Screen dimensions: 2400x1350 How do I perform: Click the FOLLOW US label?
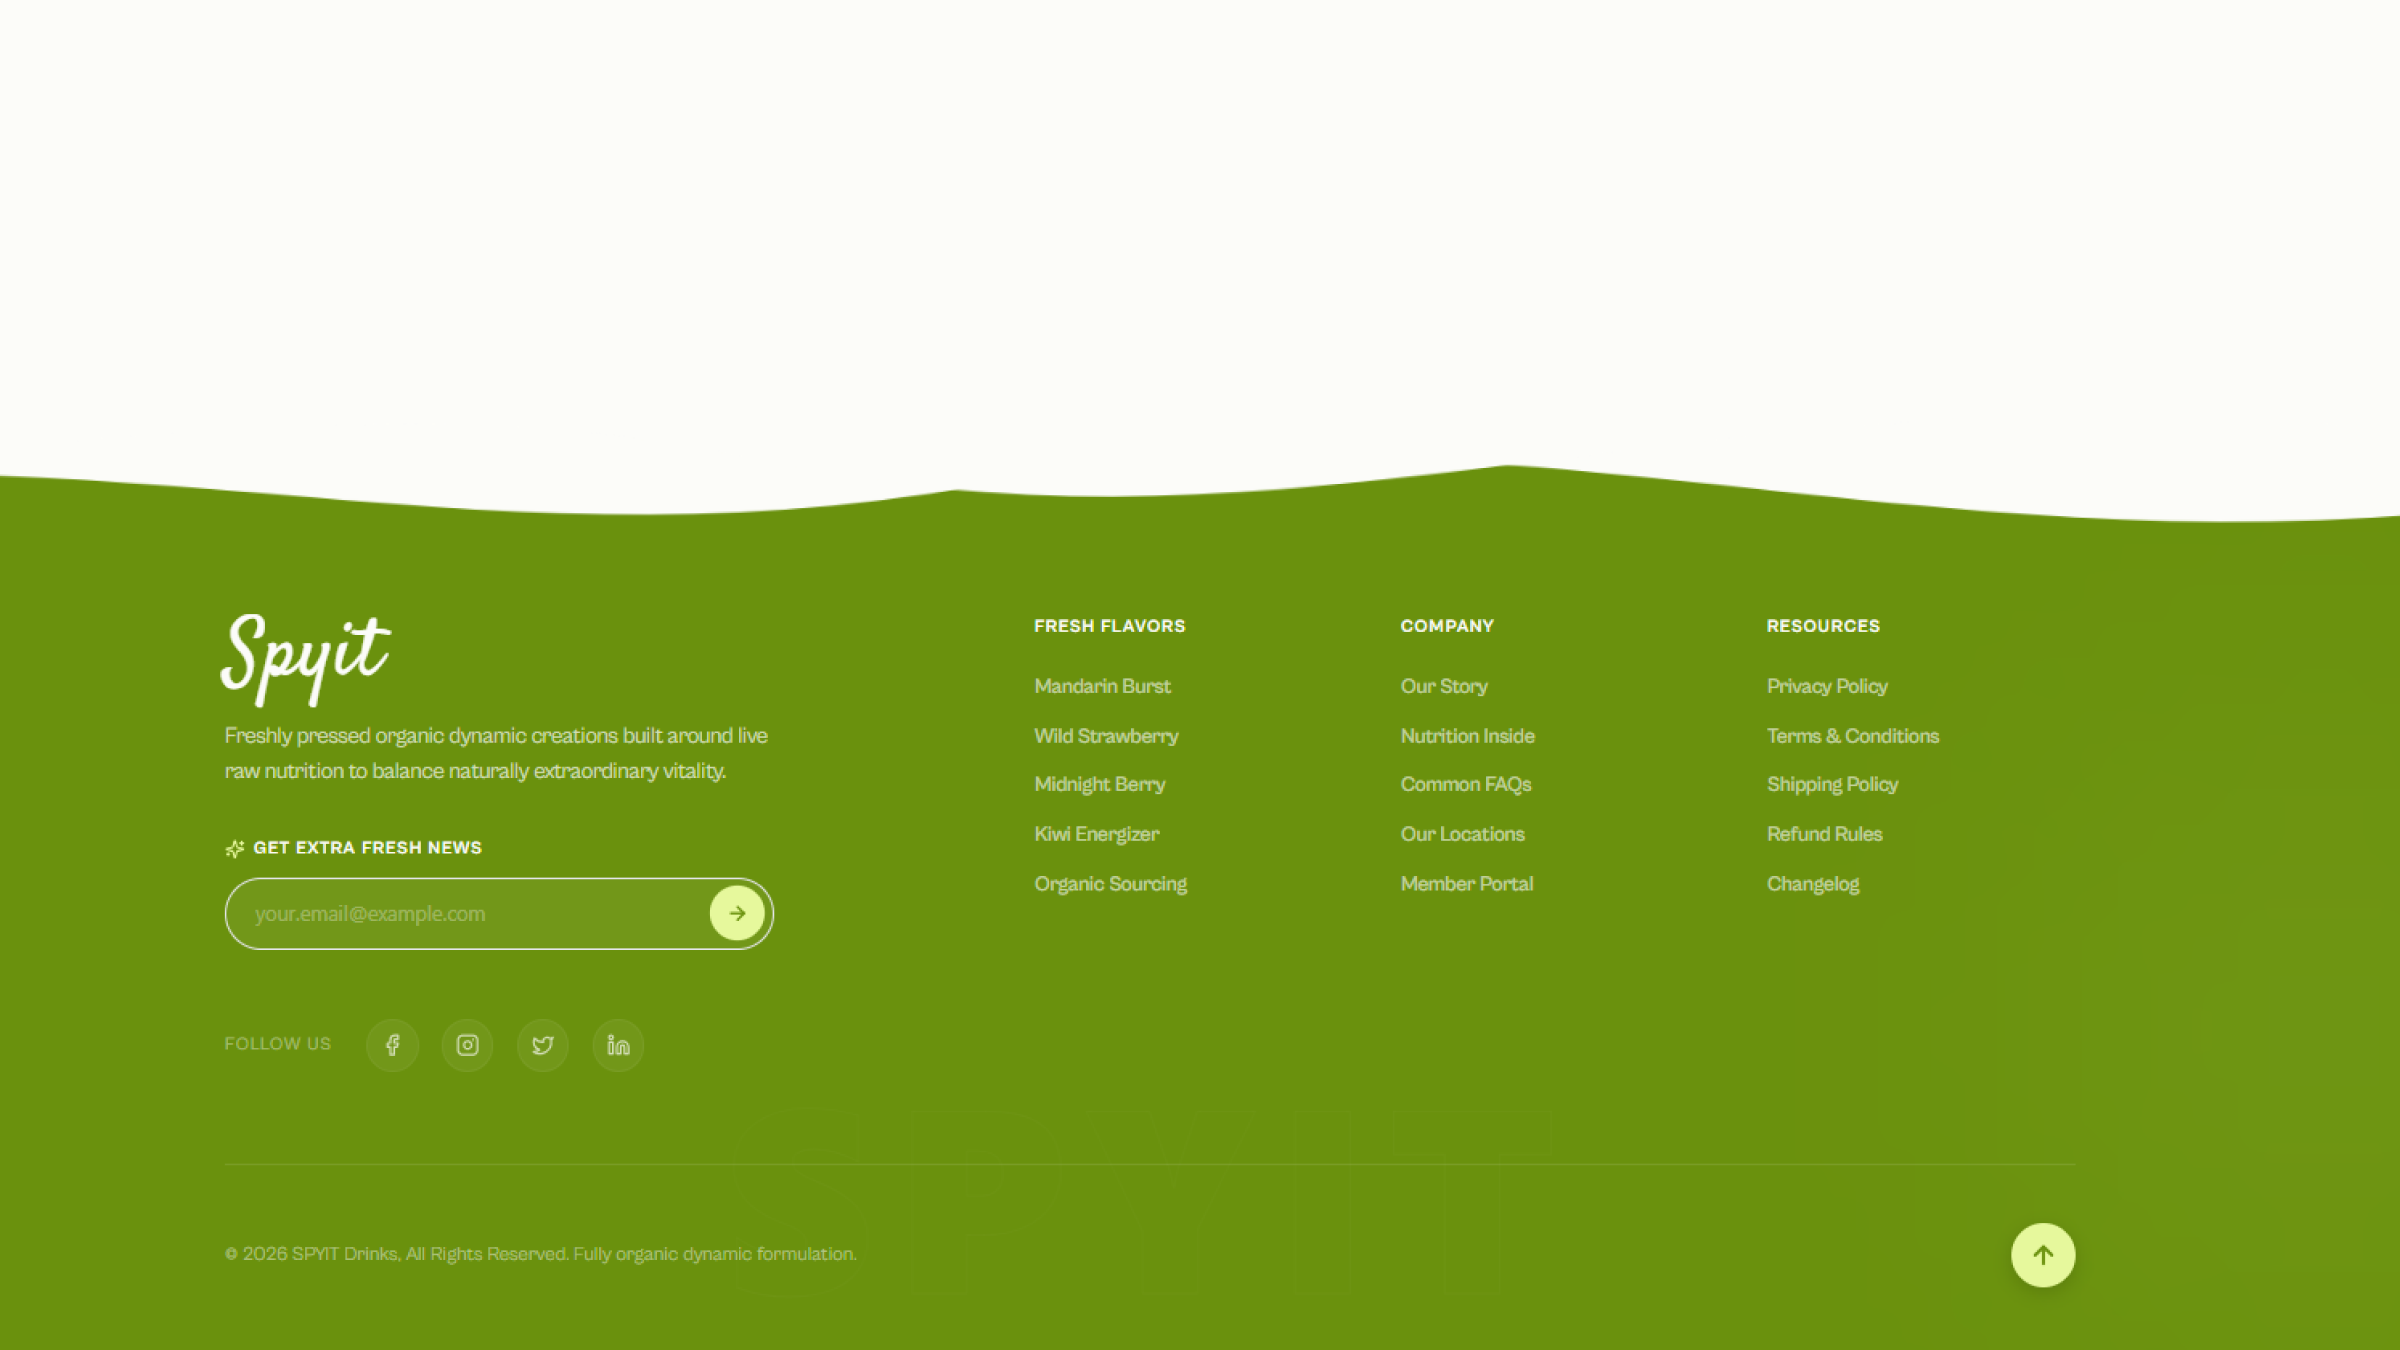coord(277,1044)
